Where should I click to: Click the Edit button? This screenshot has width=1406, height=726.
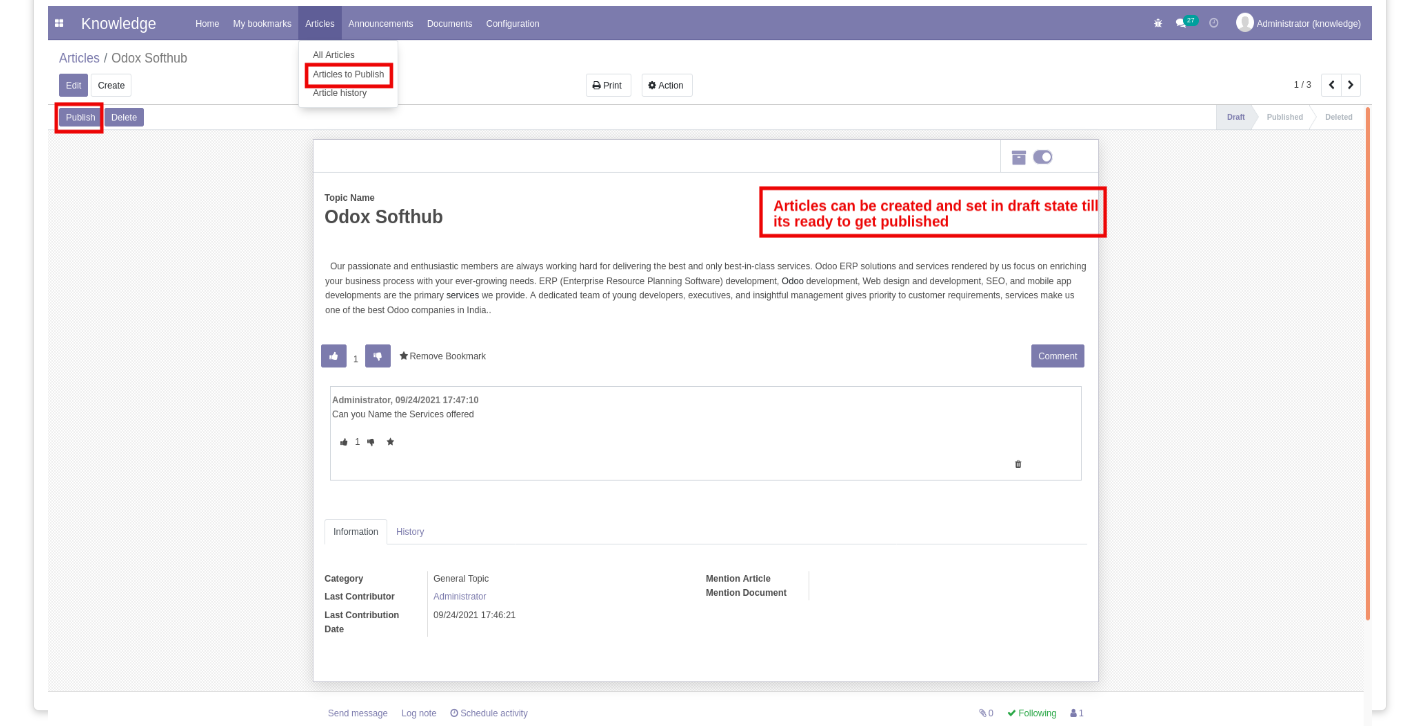point(74,85)
